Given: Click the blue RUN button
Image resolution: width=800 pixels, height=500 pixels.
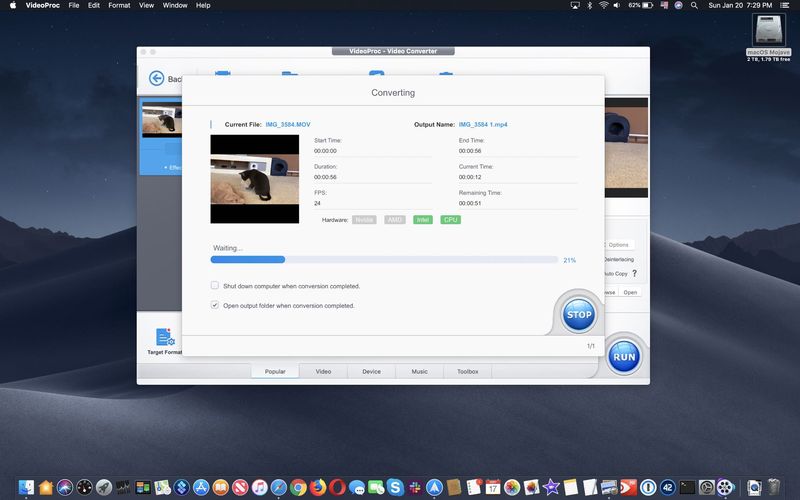Looking at the screenshot, I should [623, 357].
